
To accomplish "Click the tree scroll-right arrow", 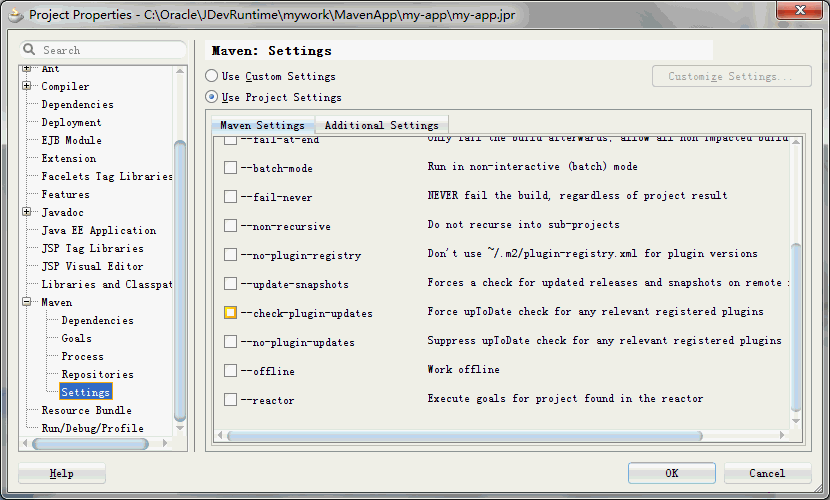I will [165, 443].
